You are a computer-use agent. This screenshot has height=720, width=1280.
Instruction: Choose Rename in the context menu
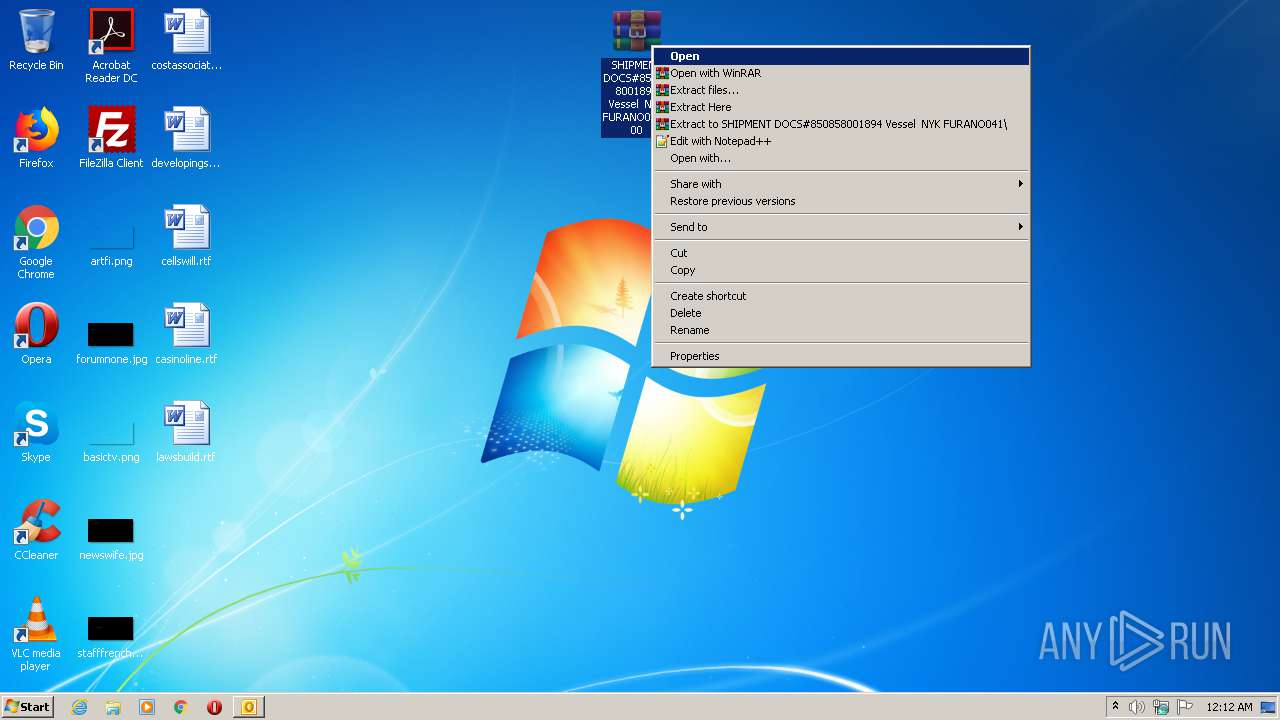coord(840,330)
